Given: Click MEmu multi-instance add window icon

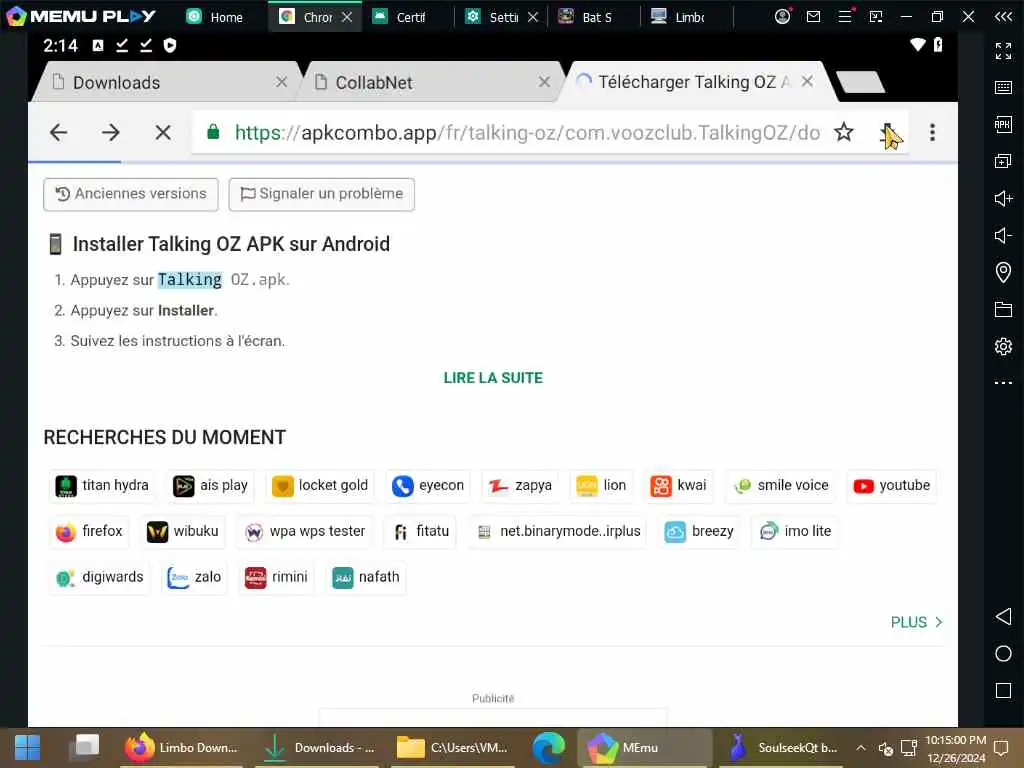Looking at the screenshot, I should (1003, 161).
